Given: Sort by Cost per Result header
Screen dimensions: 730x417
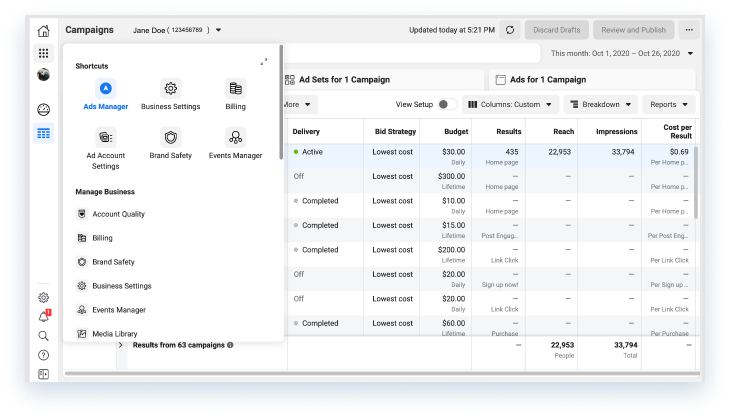Looking at the screenshot, I should [x=677, y=132].
